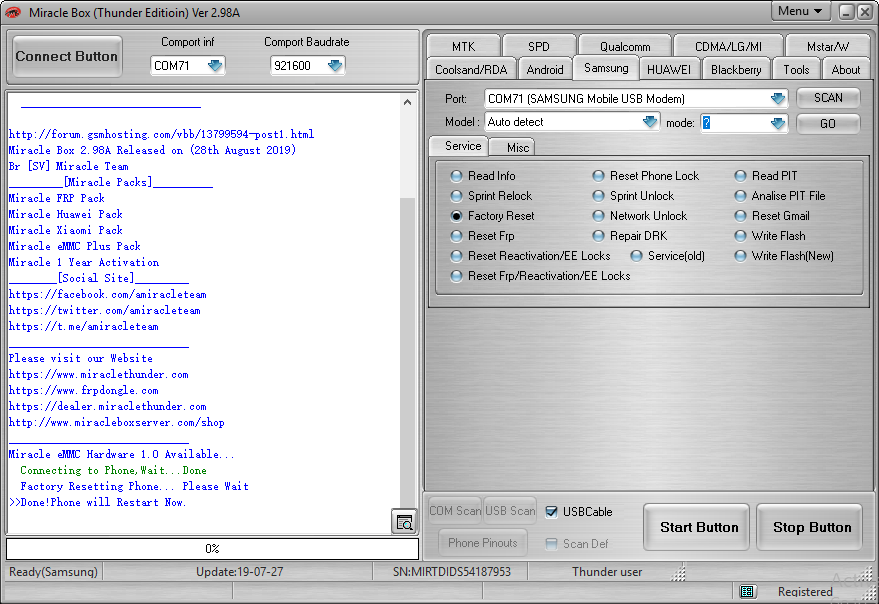This screenshot has height=604, width=879.
Task: Click the https://www.miraclethunder.com log line
Action: 99,375
